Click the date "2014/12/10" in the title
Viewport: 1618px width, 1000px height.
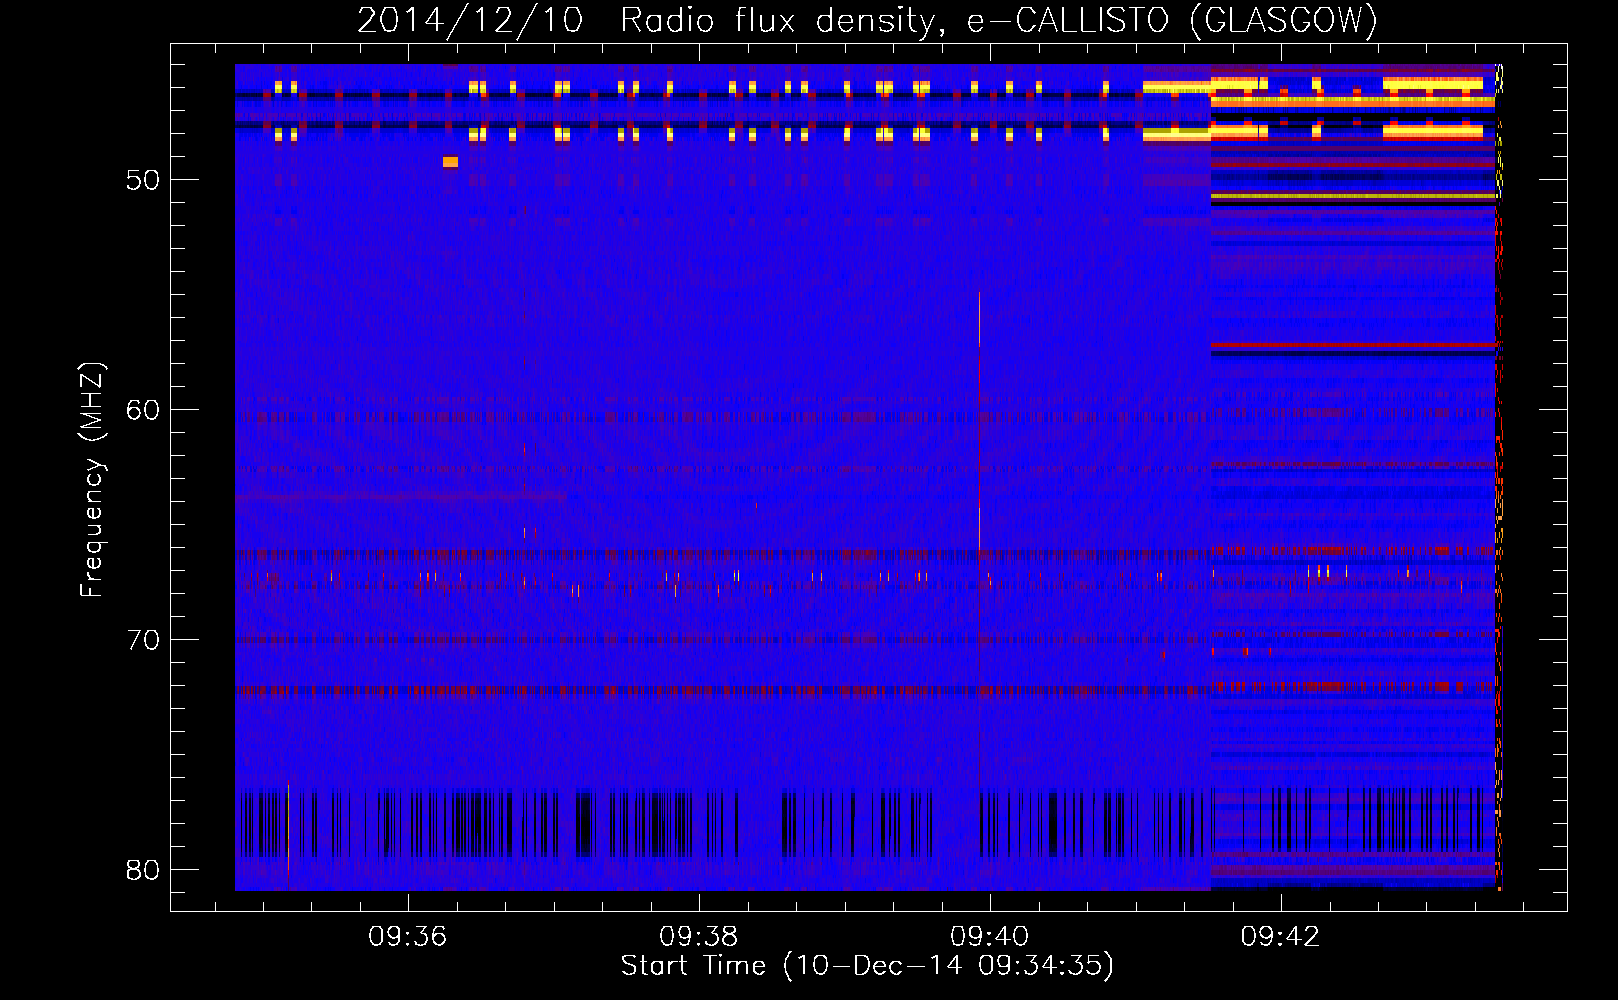[x=470, y=20]
